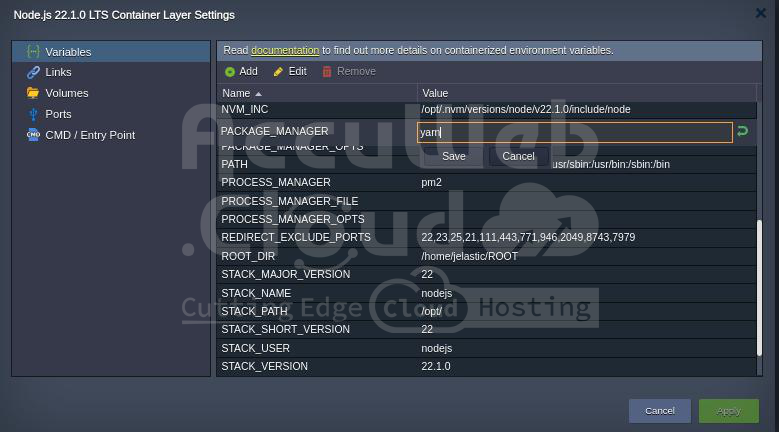The height and width of the screenshot is (432, 779).
Task: Cancel the inline variable edit
Action: (x=518, y=156)
